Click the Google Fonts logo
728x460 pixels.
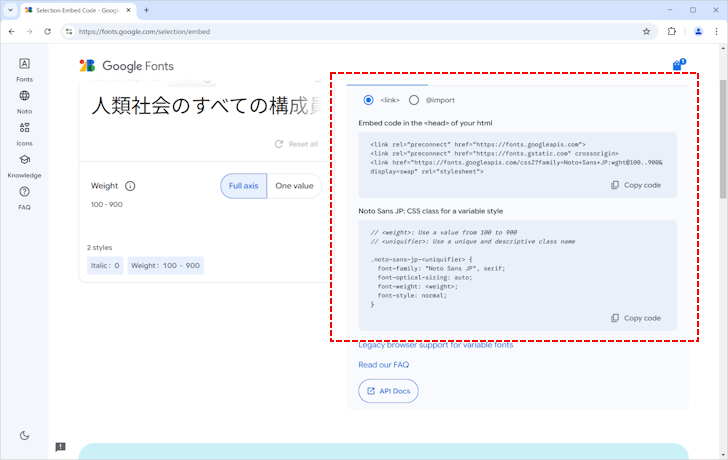[x=126, y=66]
